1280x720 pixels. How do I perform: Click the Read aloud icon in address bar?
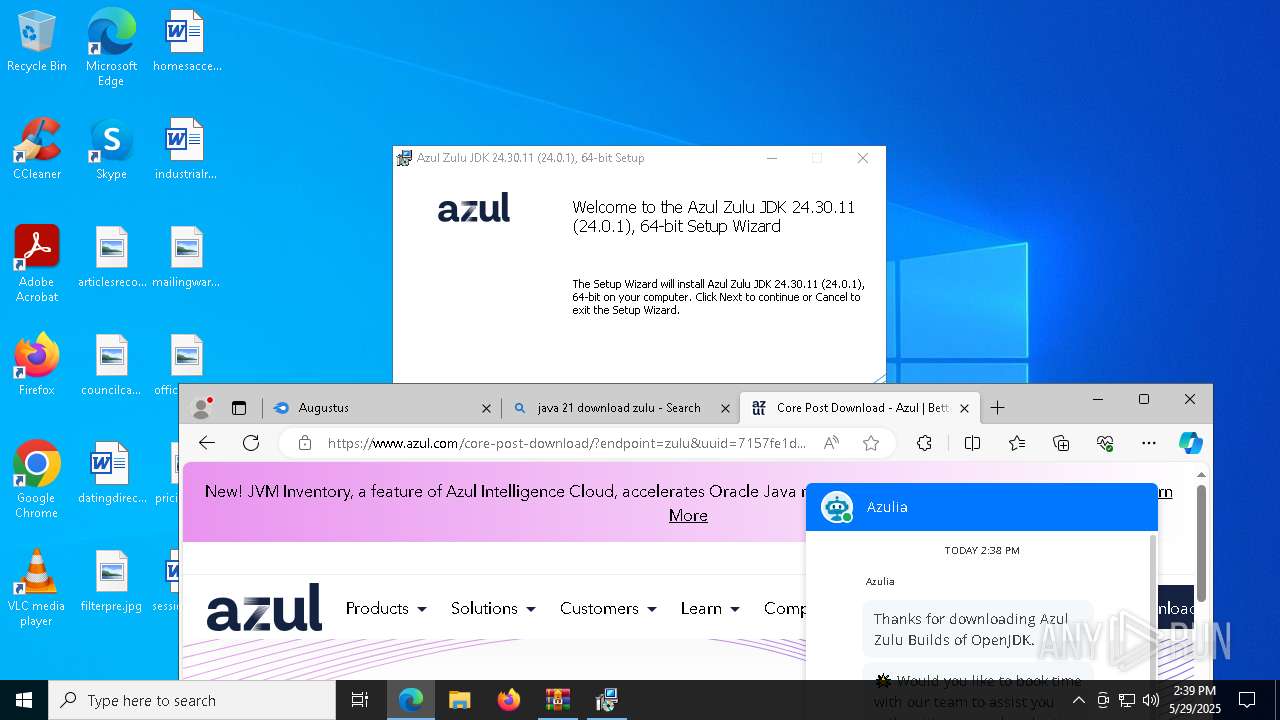tap(831, 443)
